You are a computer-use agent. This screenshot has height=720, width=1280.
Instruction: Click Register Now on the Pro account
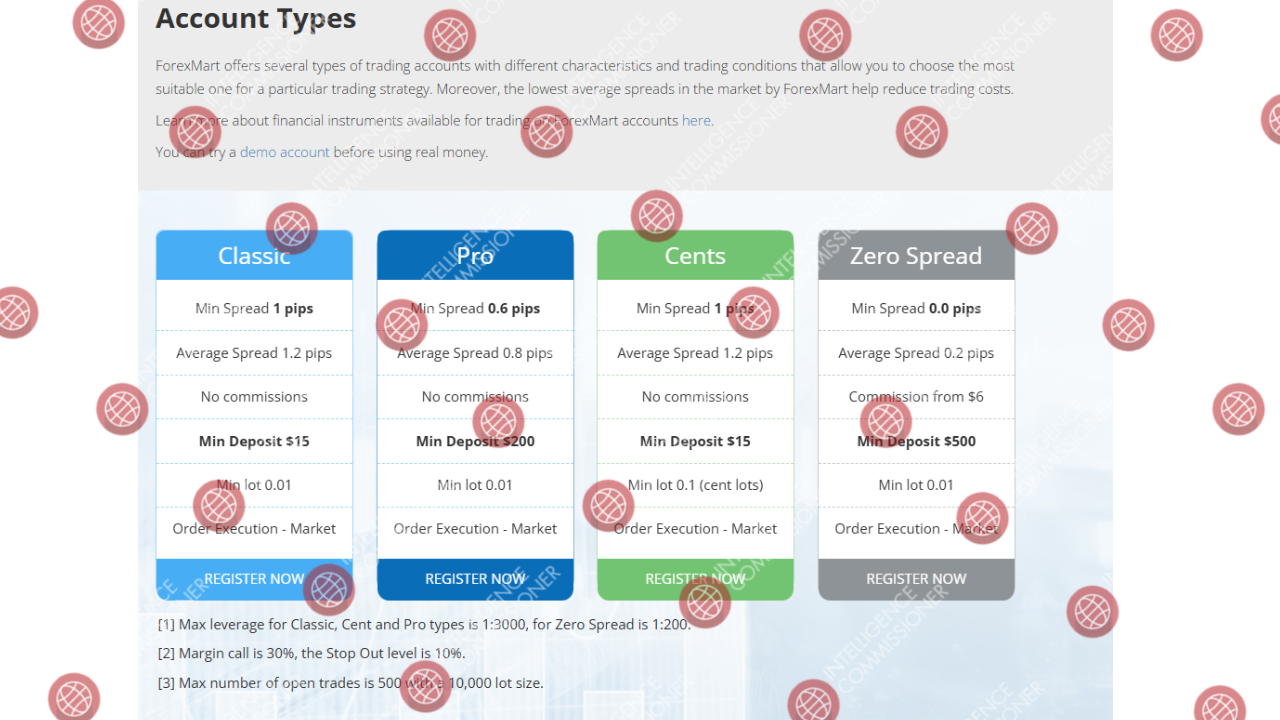[x=475, y=579]
